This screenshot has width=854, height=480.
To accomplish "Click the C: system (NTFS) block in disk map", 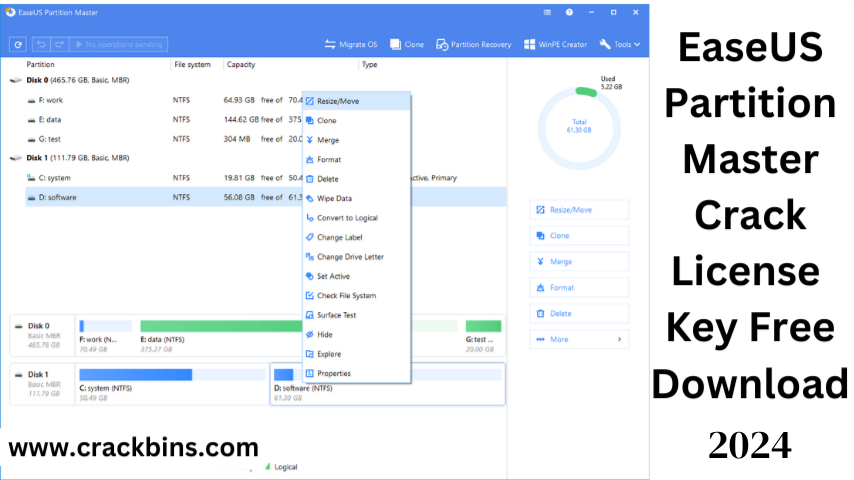I will click(x=172, y=385).
